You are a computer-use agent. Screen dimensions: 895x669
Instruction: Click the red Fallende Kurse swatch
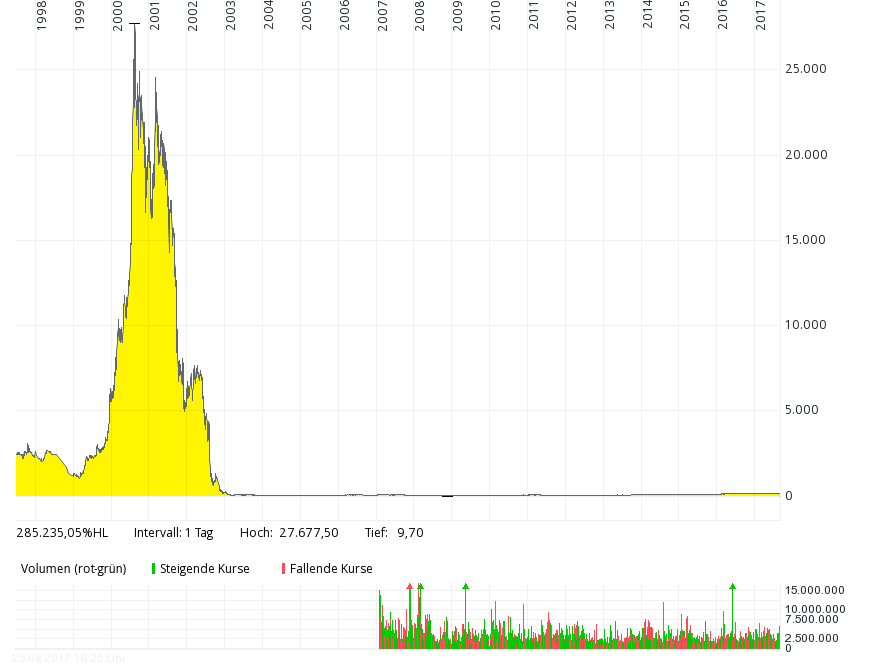click(283, 569)
